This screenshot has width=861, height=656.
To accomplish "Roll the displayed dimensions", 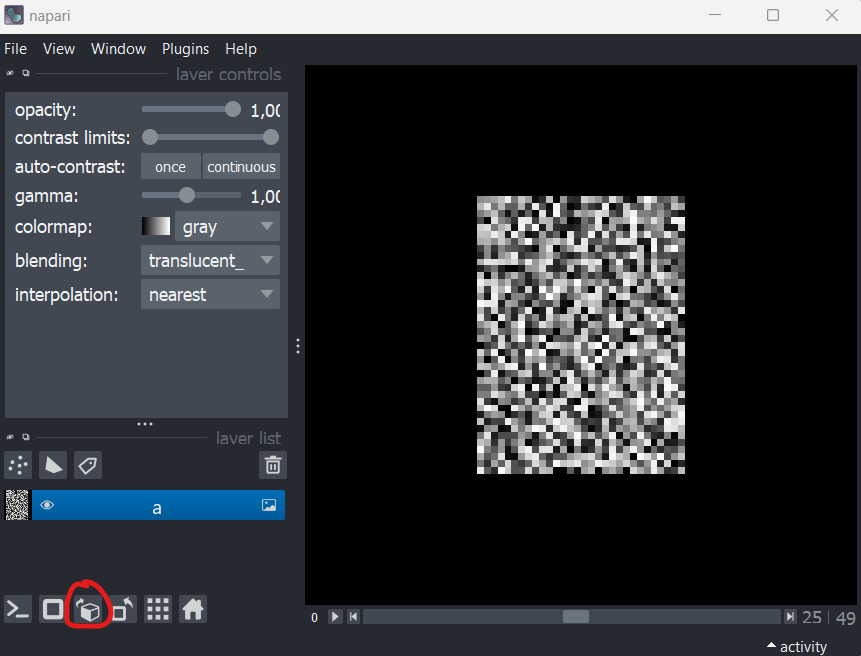I will (x=88, y=608).
